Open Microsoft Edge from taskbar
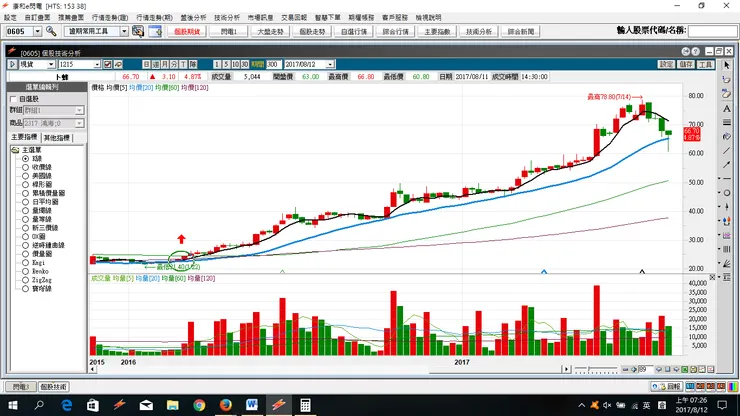Viewport: 740px width, 416px height. 67,405
